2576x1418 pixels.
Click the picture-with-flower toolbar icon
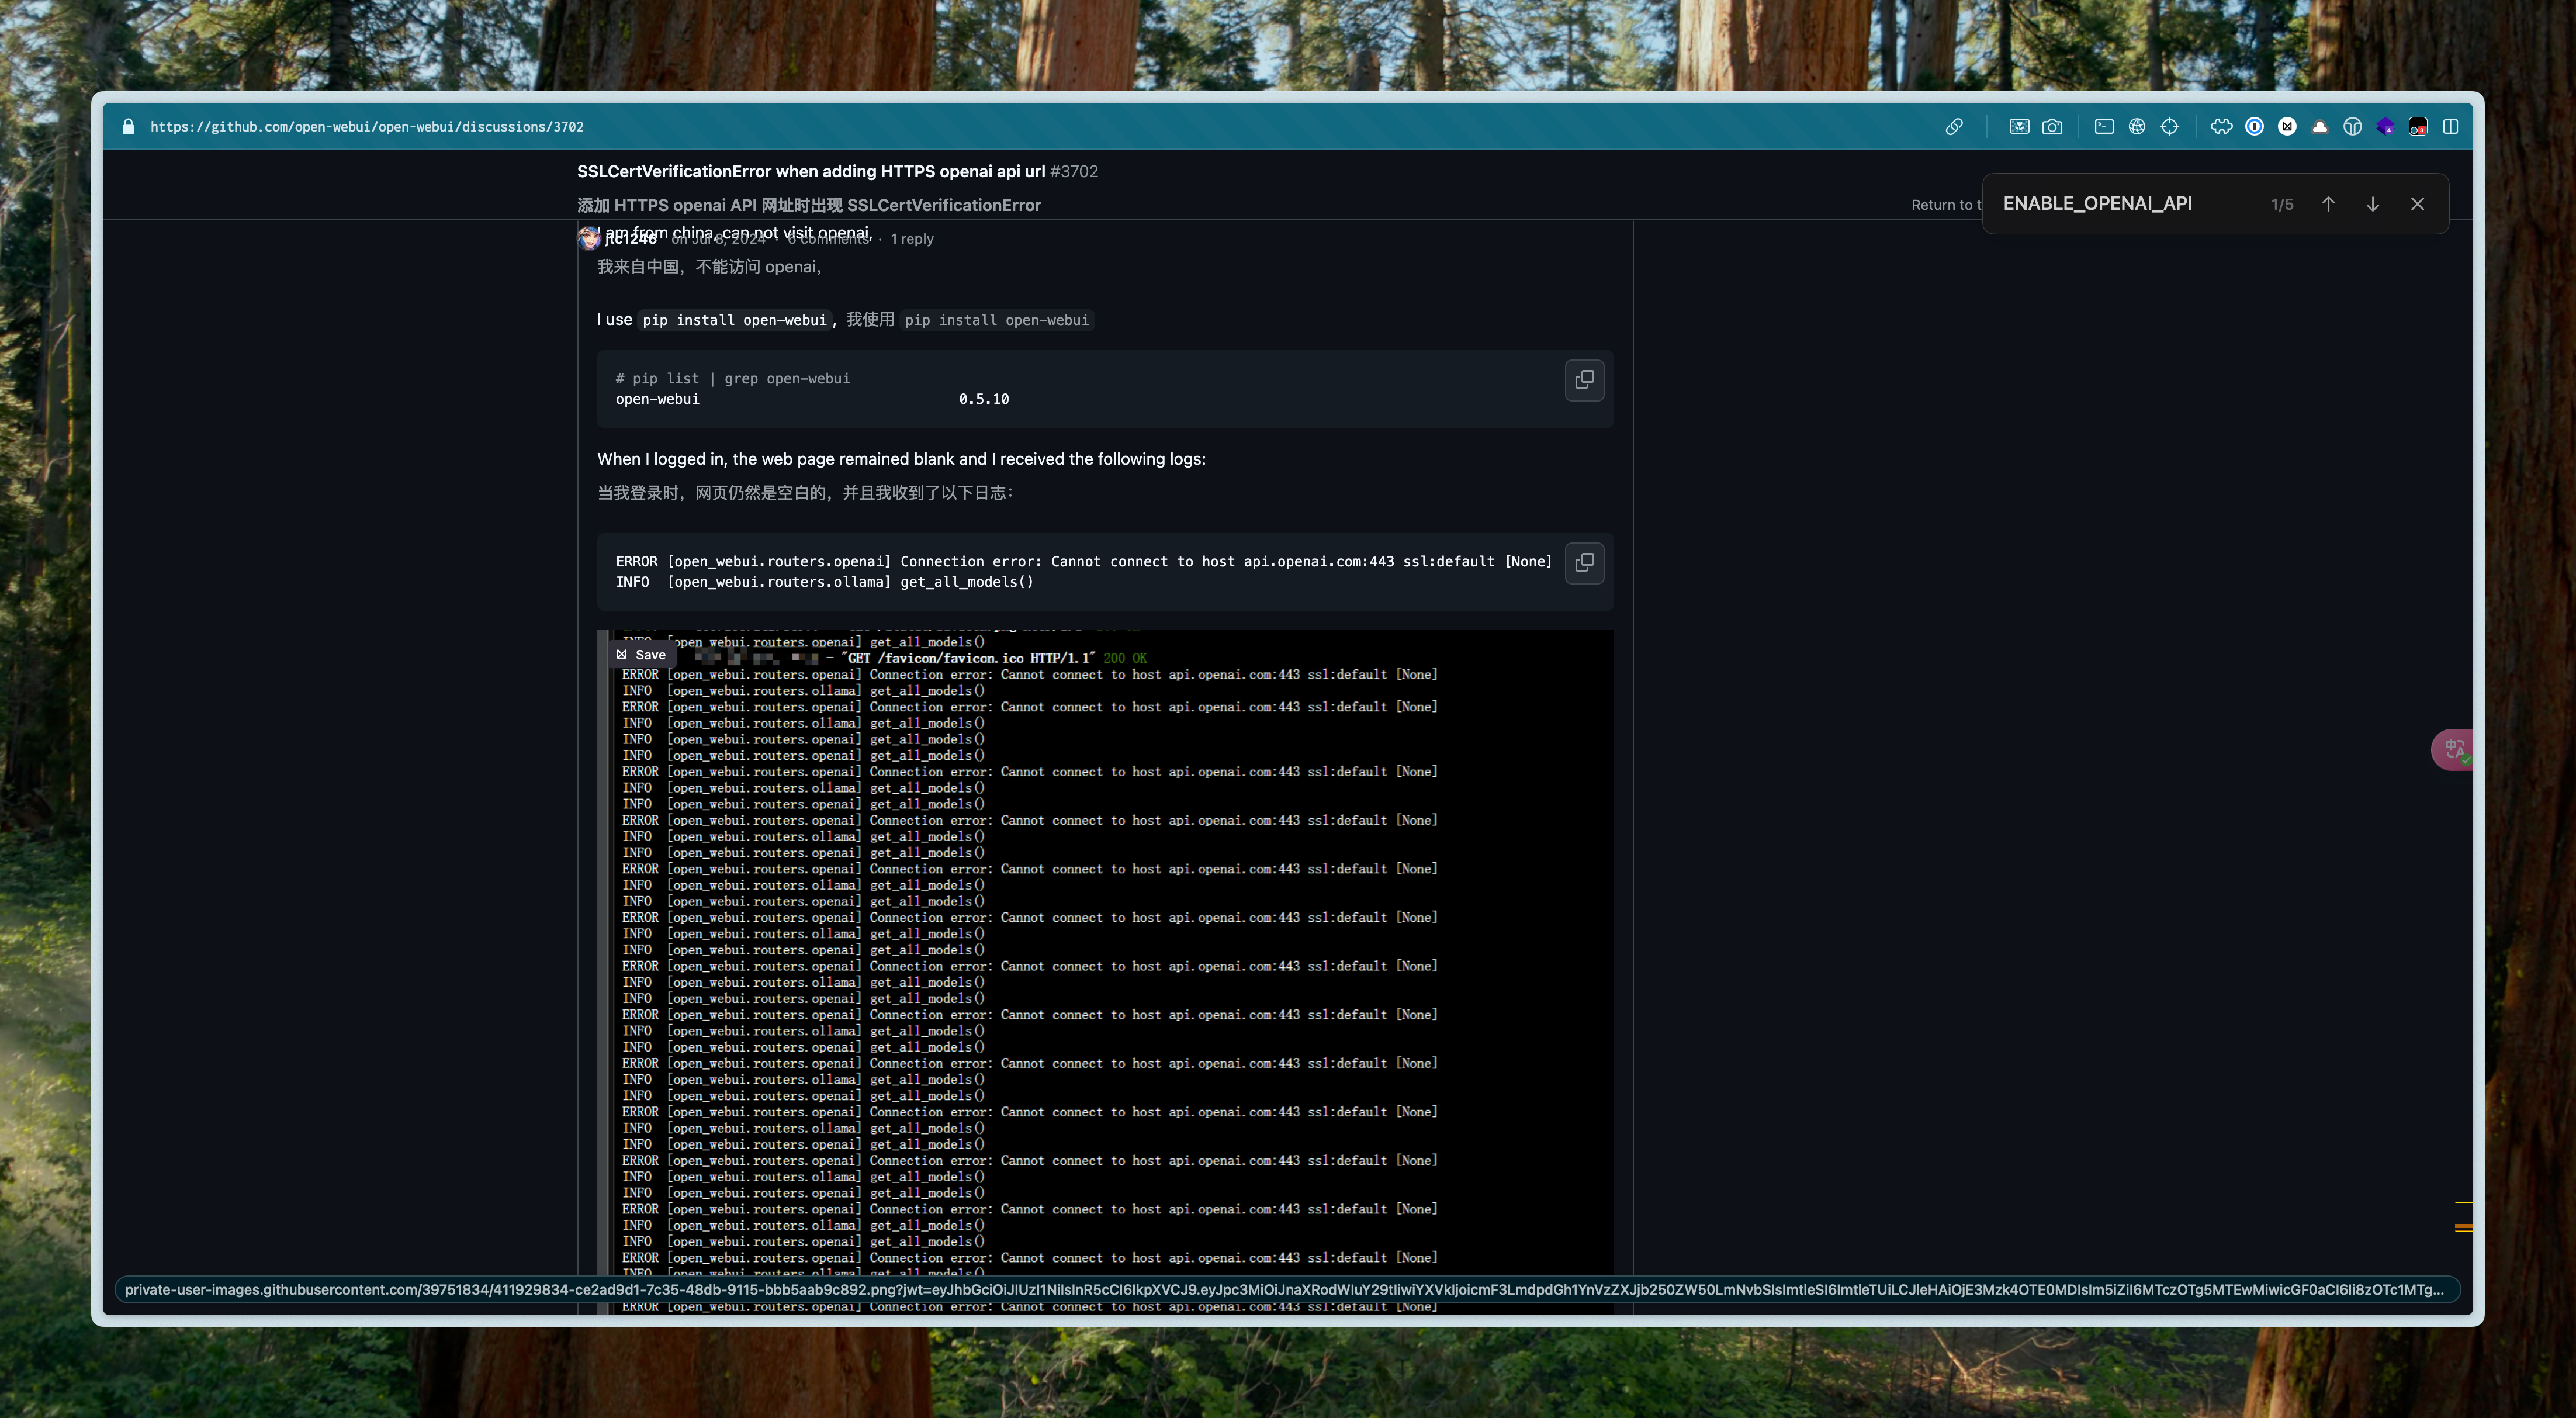click(x=2019, y=127)
